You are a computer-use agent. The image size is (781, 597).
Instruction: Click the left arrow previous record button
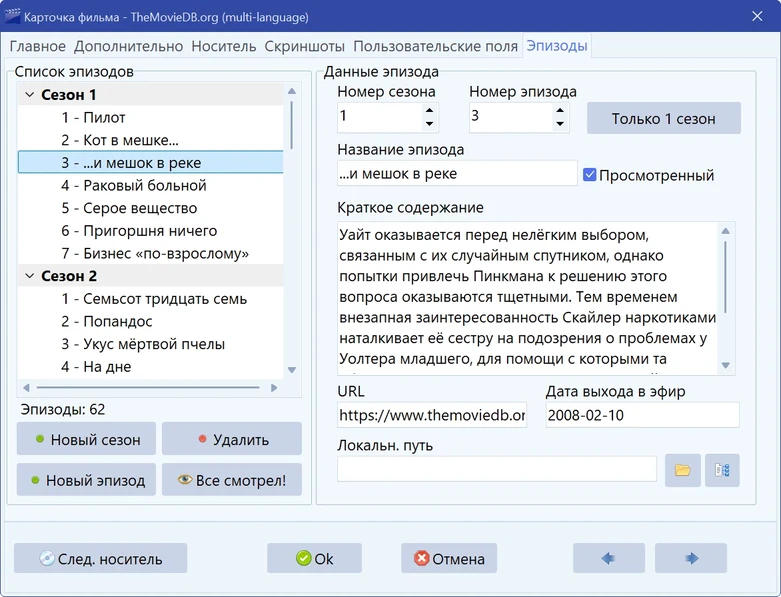tap(609, 558)
